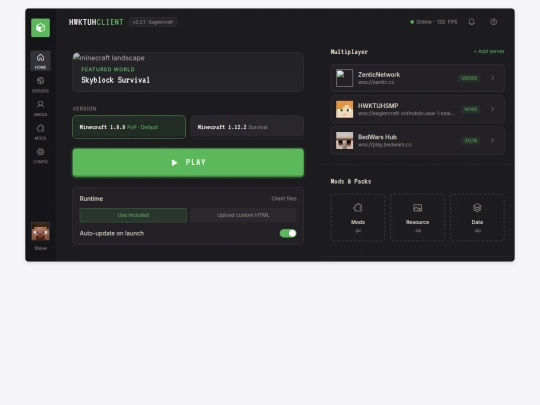Open the Single player sidebar tab
Screen dimensions: 540x405
[x=40, y=108]
